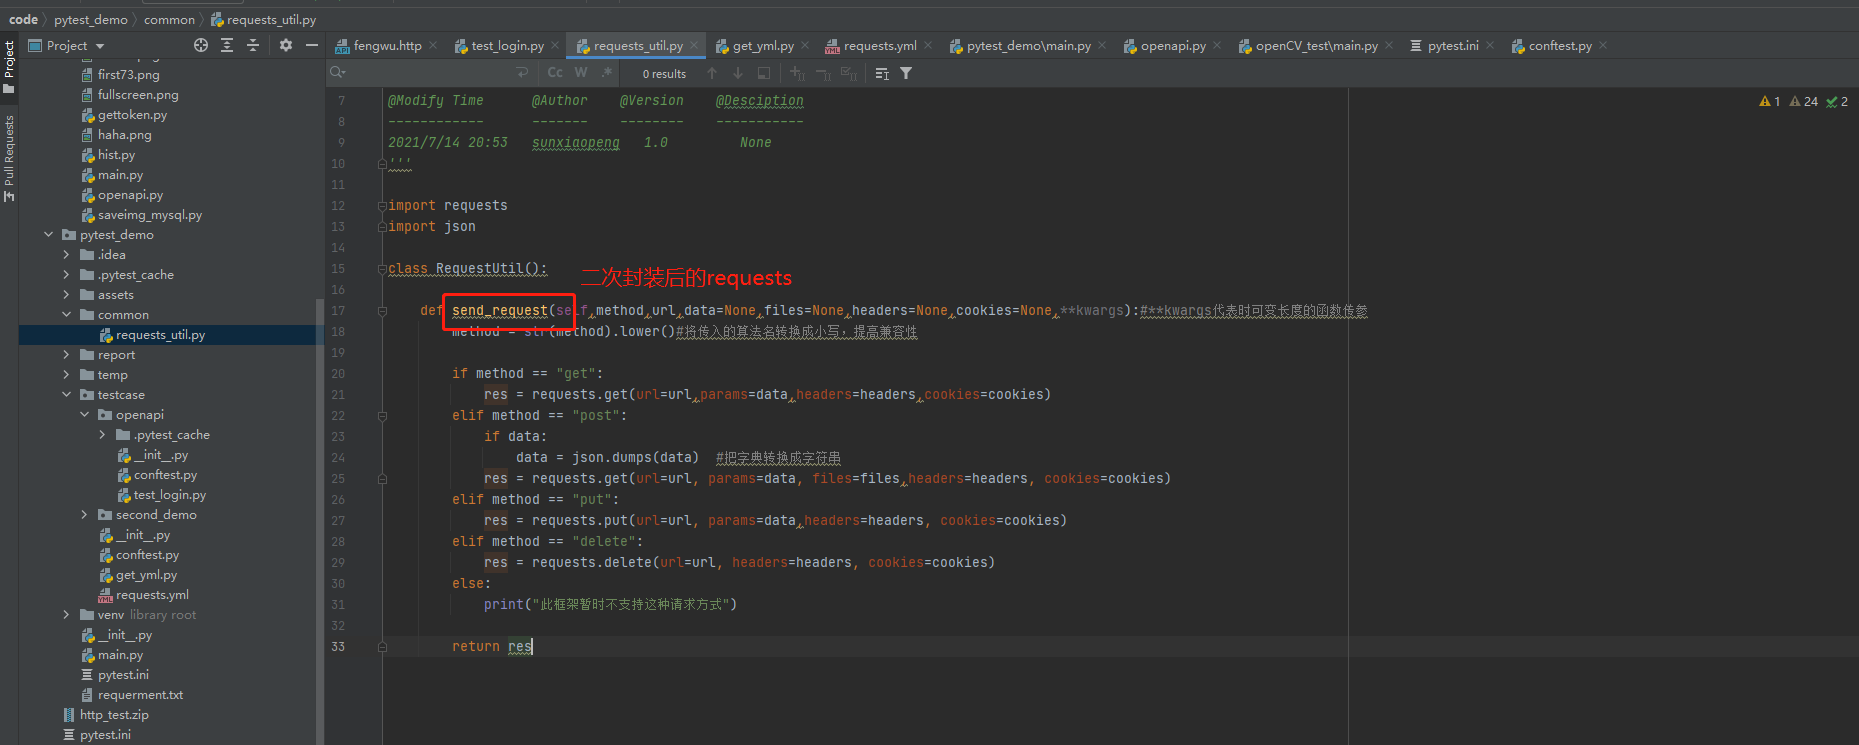The height and width of the screenshot is (745, 1859).
Task: Switch to conftest.py editor tab
Action: click(x=1560, y=46)
